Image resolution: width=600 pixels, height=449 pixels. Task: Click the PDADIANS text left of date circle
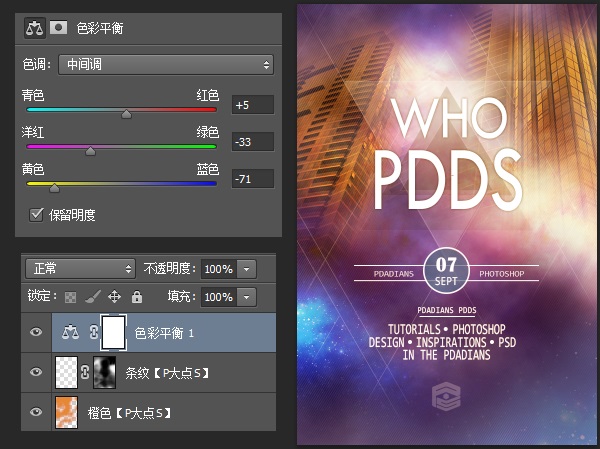[x=394, y=274]
